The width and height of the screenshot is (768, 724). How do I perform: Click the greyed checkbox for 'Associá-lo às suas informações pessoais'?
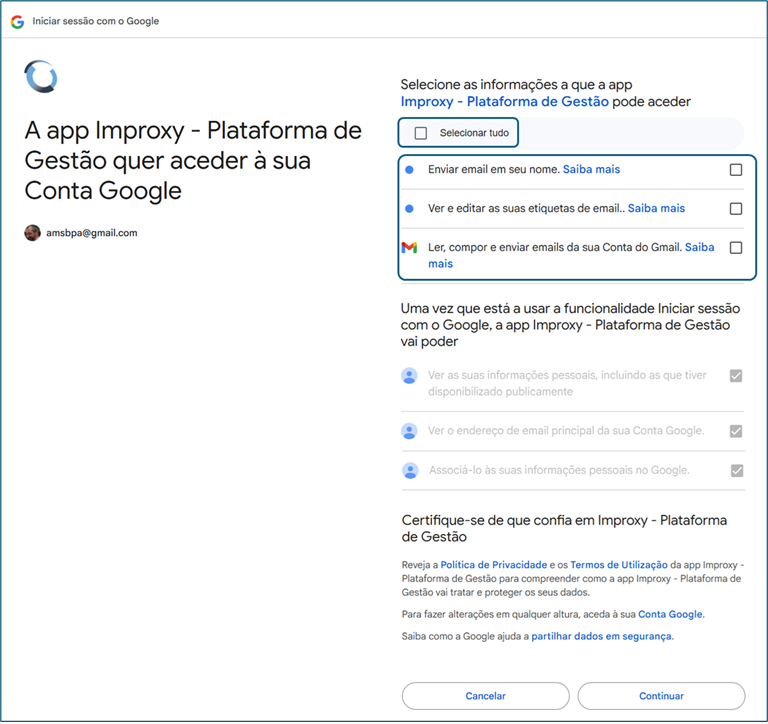pos(737,470)
